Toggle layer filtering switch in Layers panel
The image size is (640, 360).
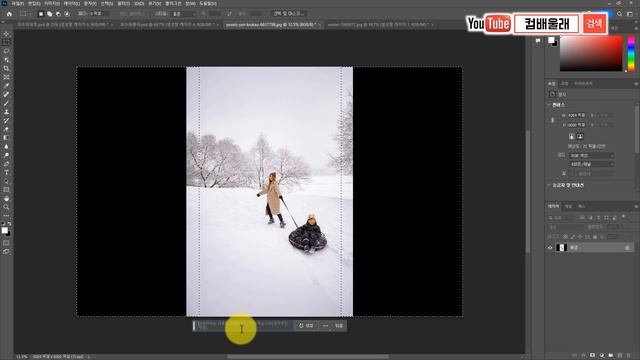[623, 217]
